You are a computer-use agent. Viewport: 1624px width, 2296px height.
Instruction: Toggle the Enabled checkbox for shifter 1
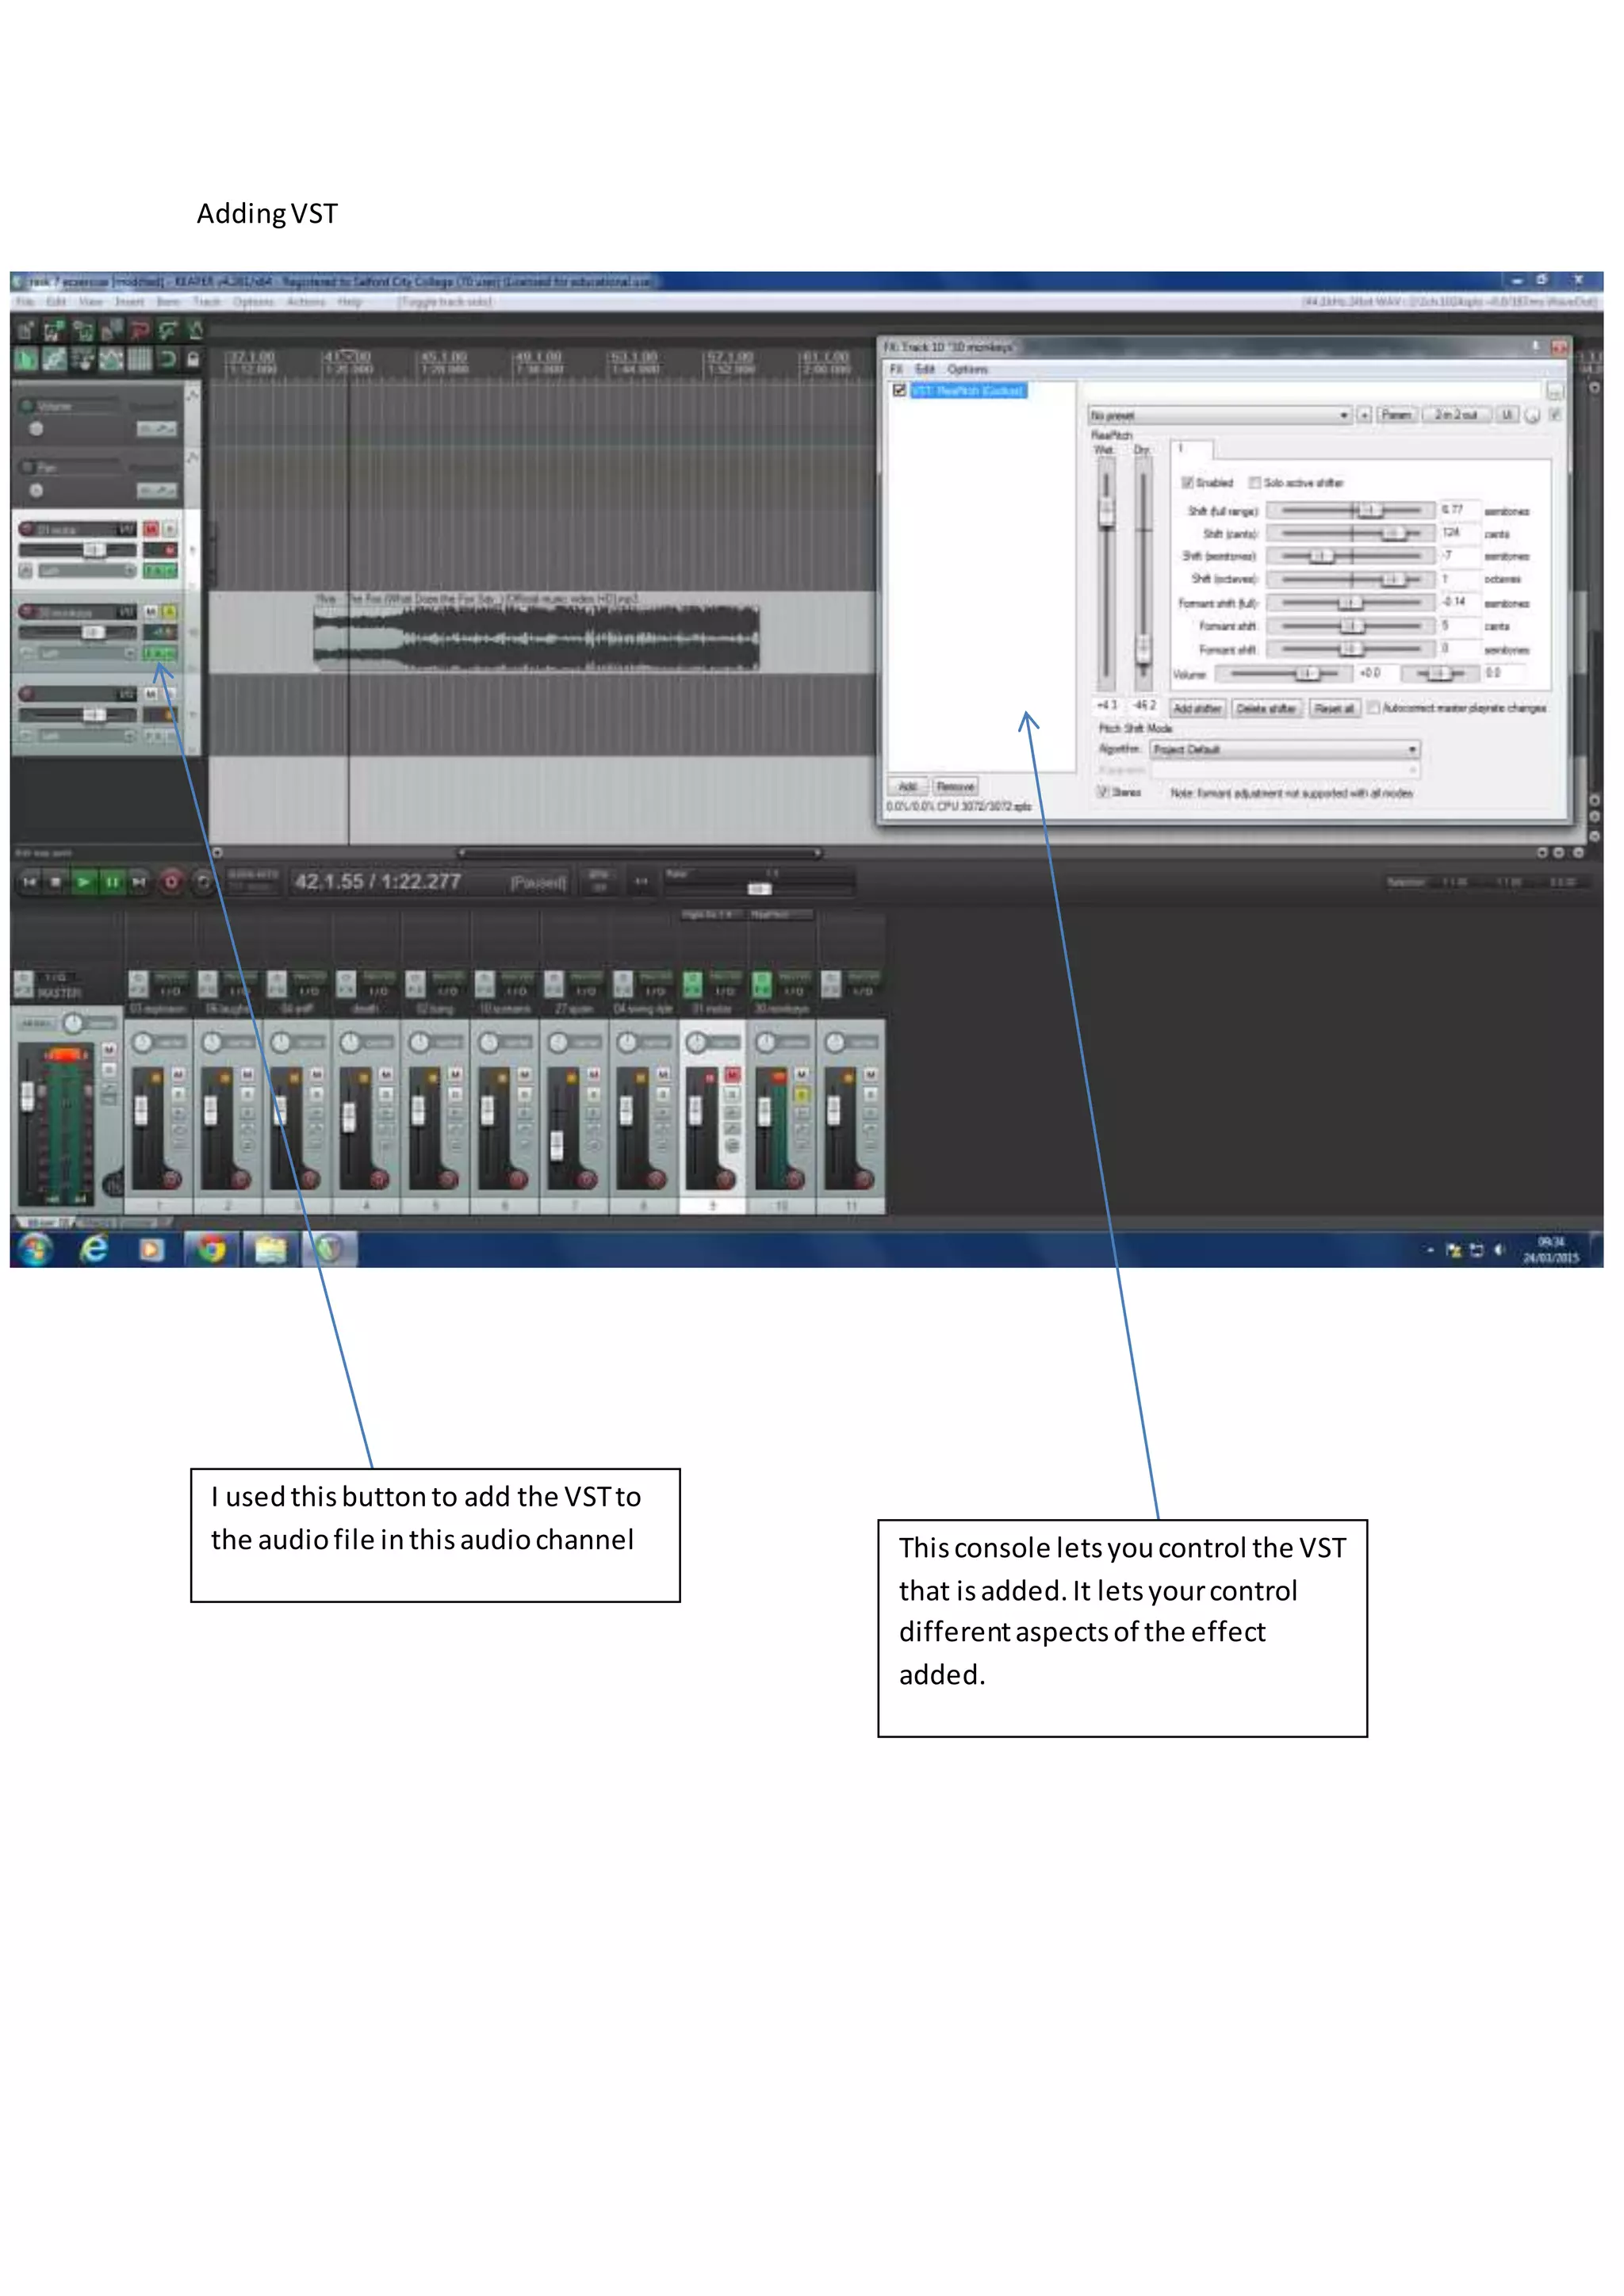tap(1187, 483)
